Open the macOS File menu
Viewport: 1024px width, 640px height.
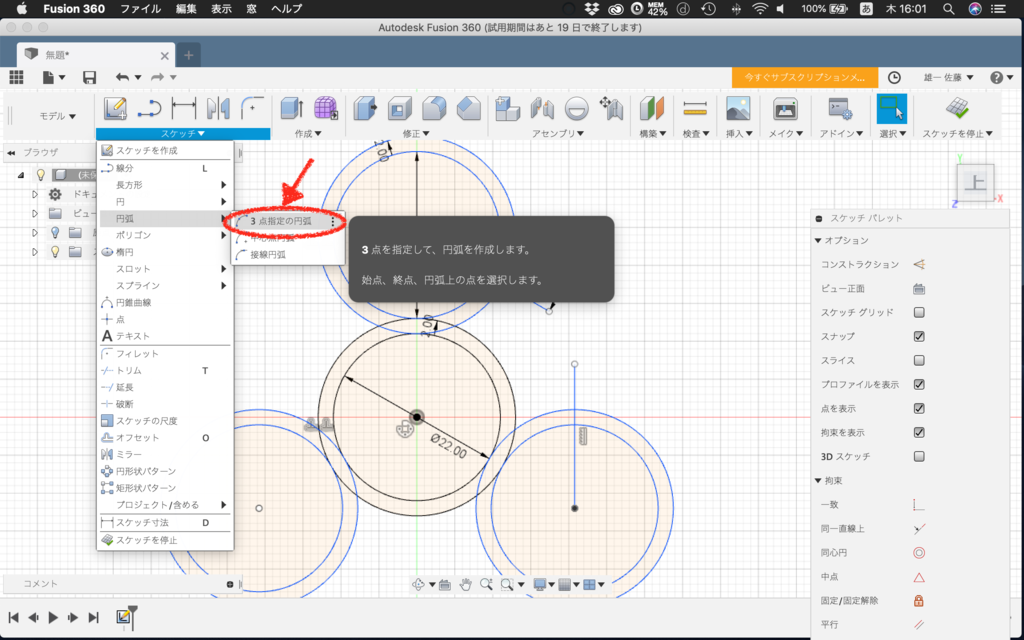coord(140,8)
